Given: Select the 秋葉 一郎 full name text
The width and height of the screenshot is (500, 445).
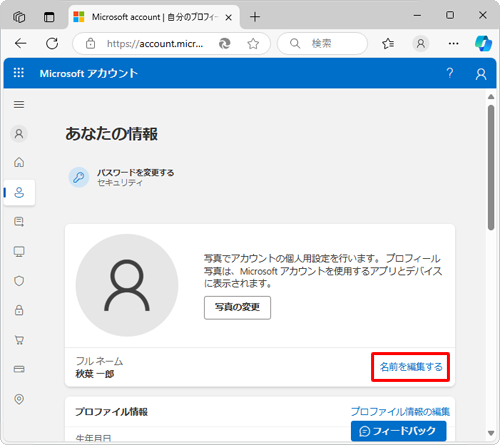Looking at the screenshot, I should click(x=95, y=374).
